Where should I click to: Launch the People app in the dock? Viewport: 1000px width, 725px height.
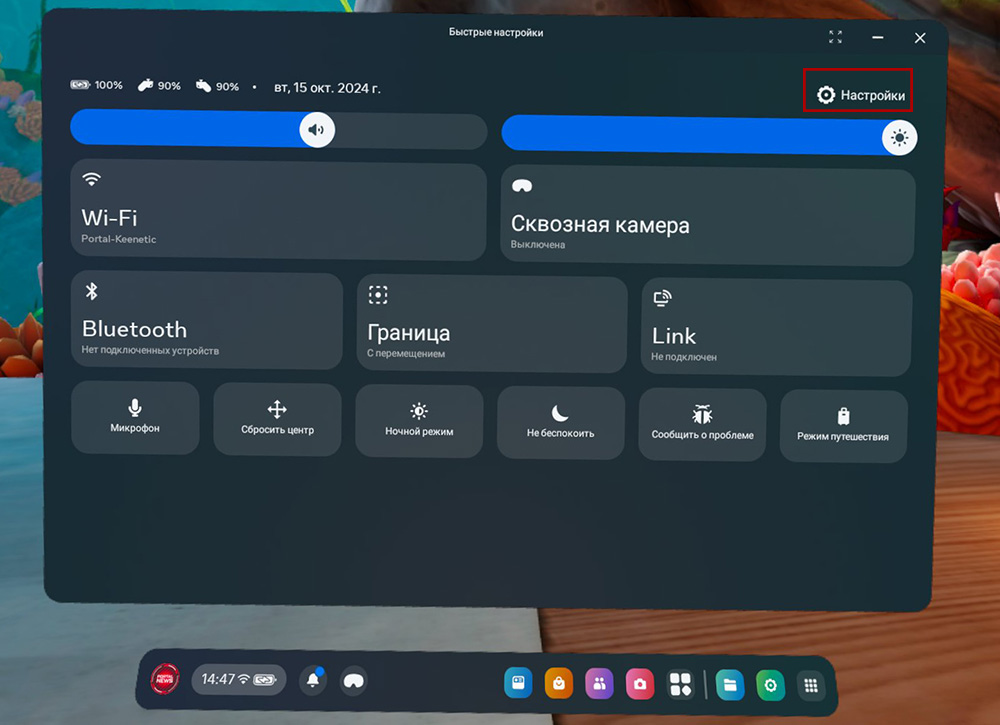click(598, 684)
